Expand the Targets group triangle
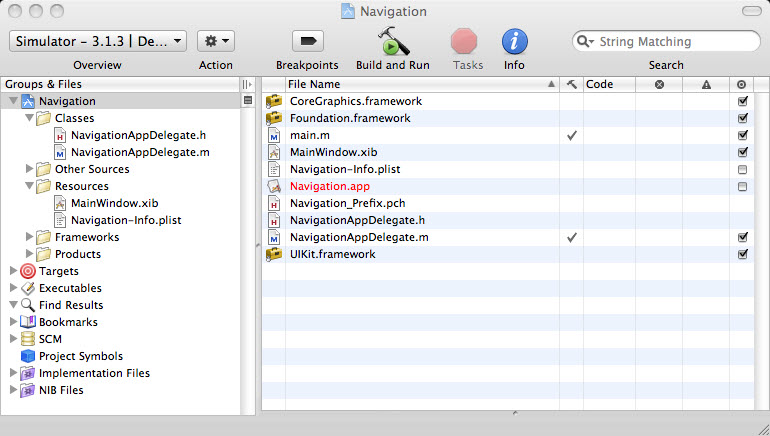This screenshot has height=436, width=770. 13,271
